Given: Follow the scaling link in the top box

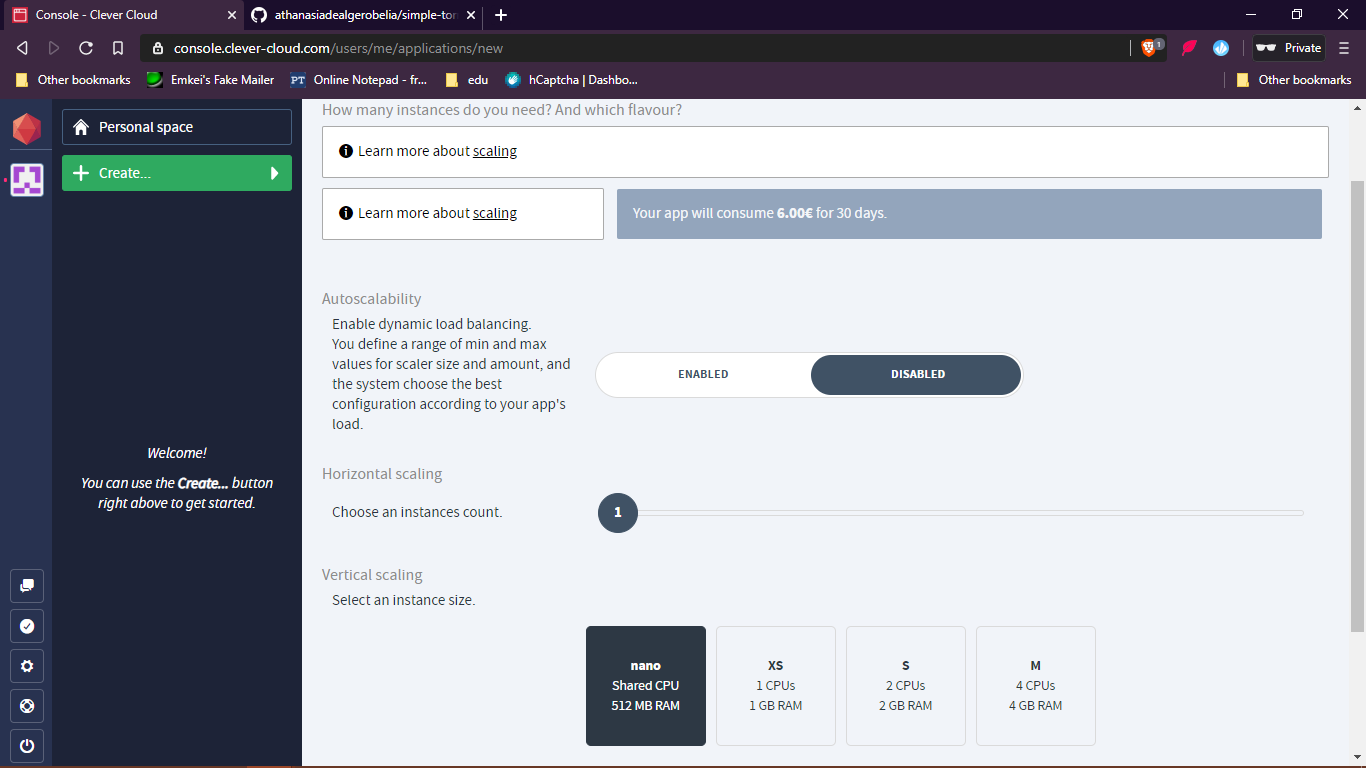Looking at the screenshot, I should tap(495, 151).
